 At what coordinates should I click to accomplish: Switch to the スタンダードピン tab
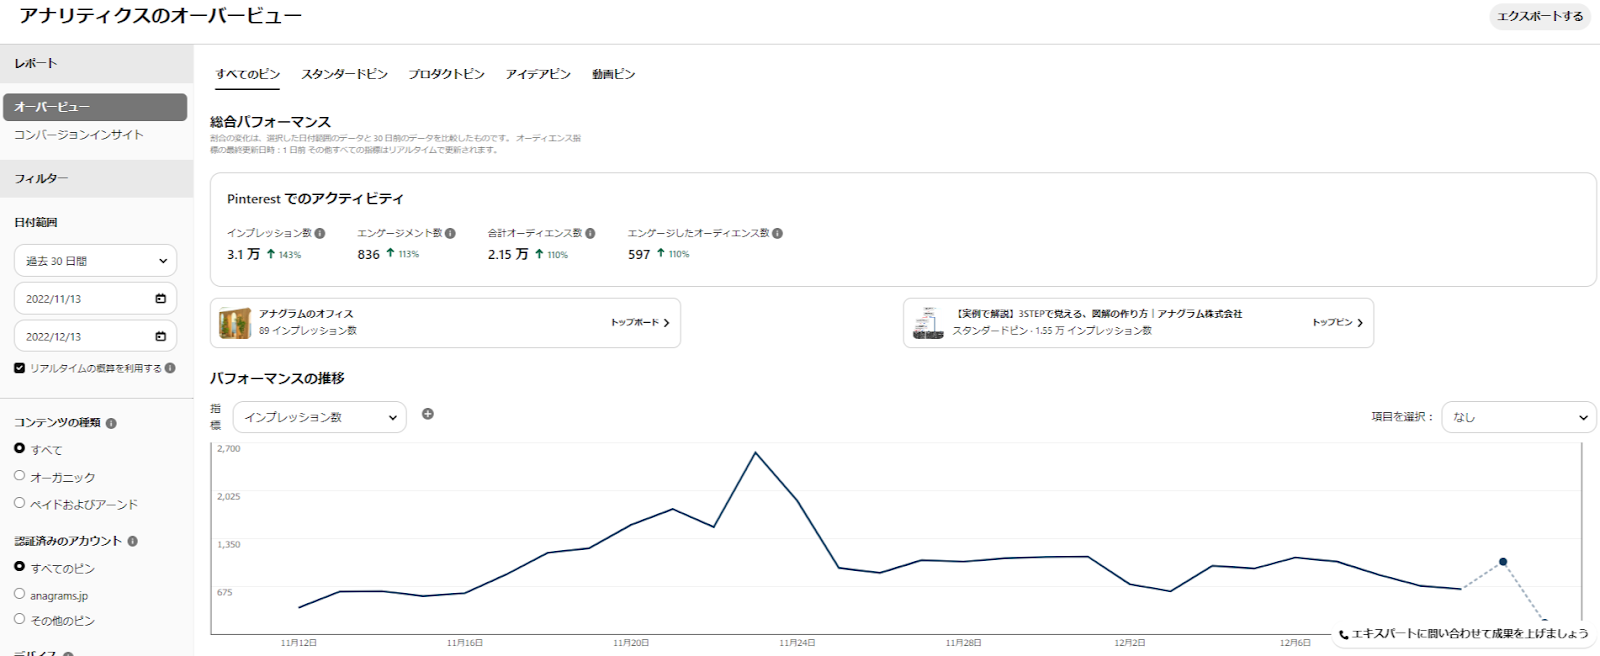344,74
